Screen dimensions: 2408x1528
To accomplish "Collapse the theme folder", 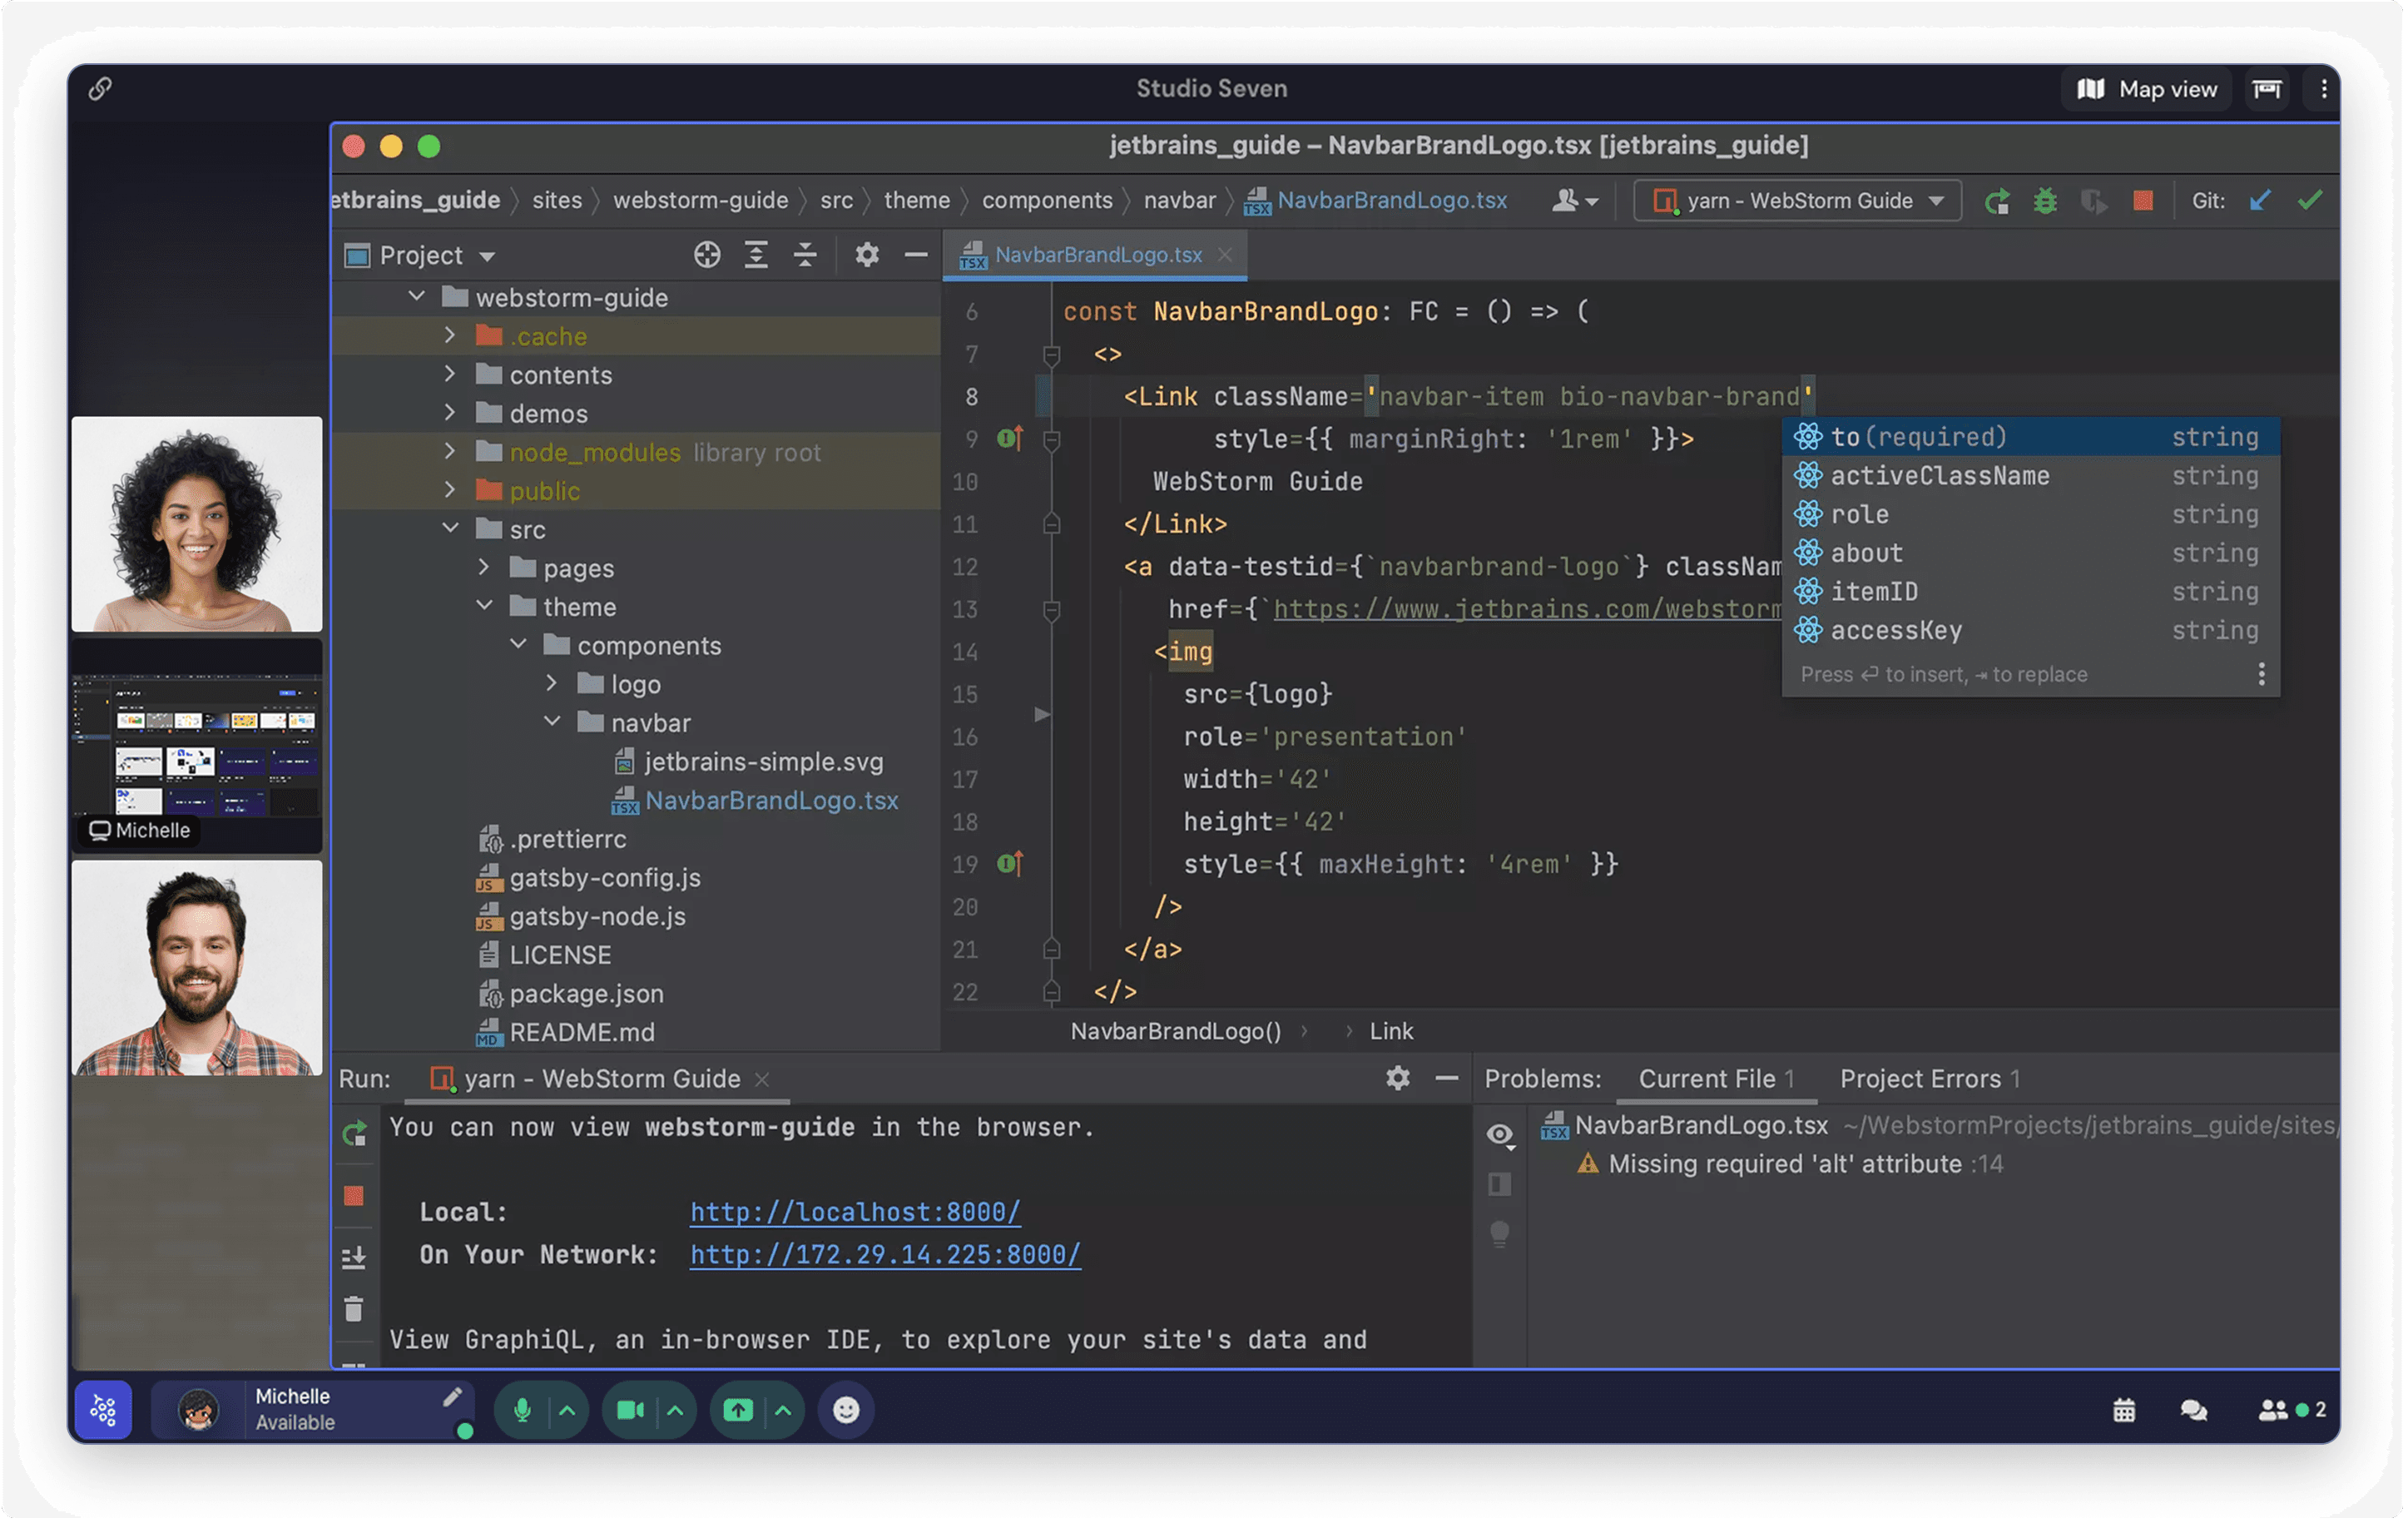I will [x=485, y=606].
